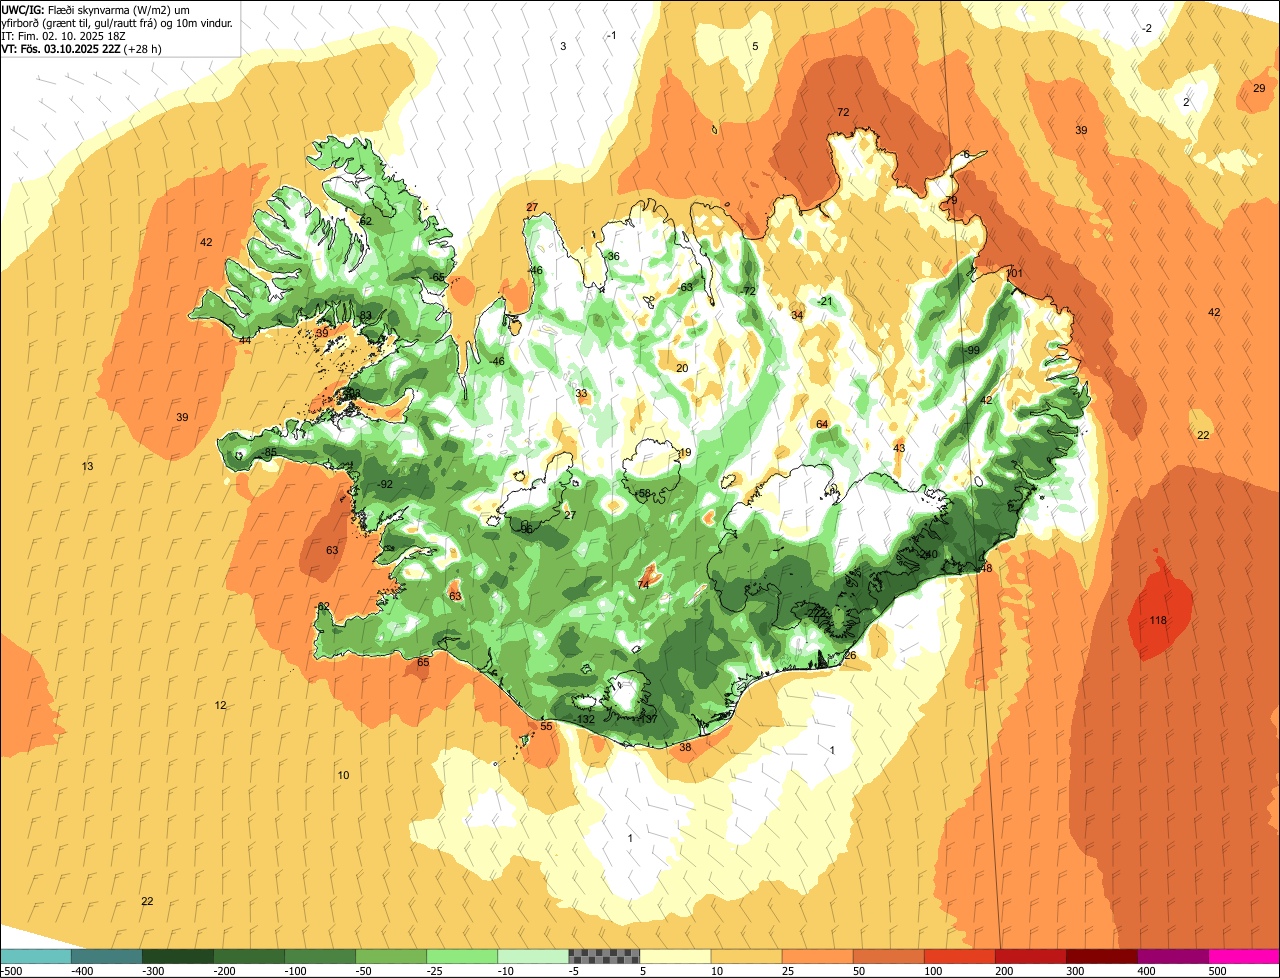Screen dimensions: 1280x978
Task: Click the 13 value in the western sea
Action: (88, 467)
